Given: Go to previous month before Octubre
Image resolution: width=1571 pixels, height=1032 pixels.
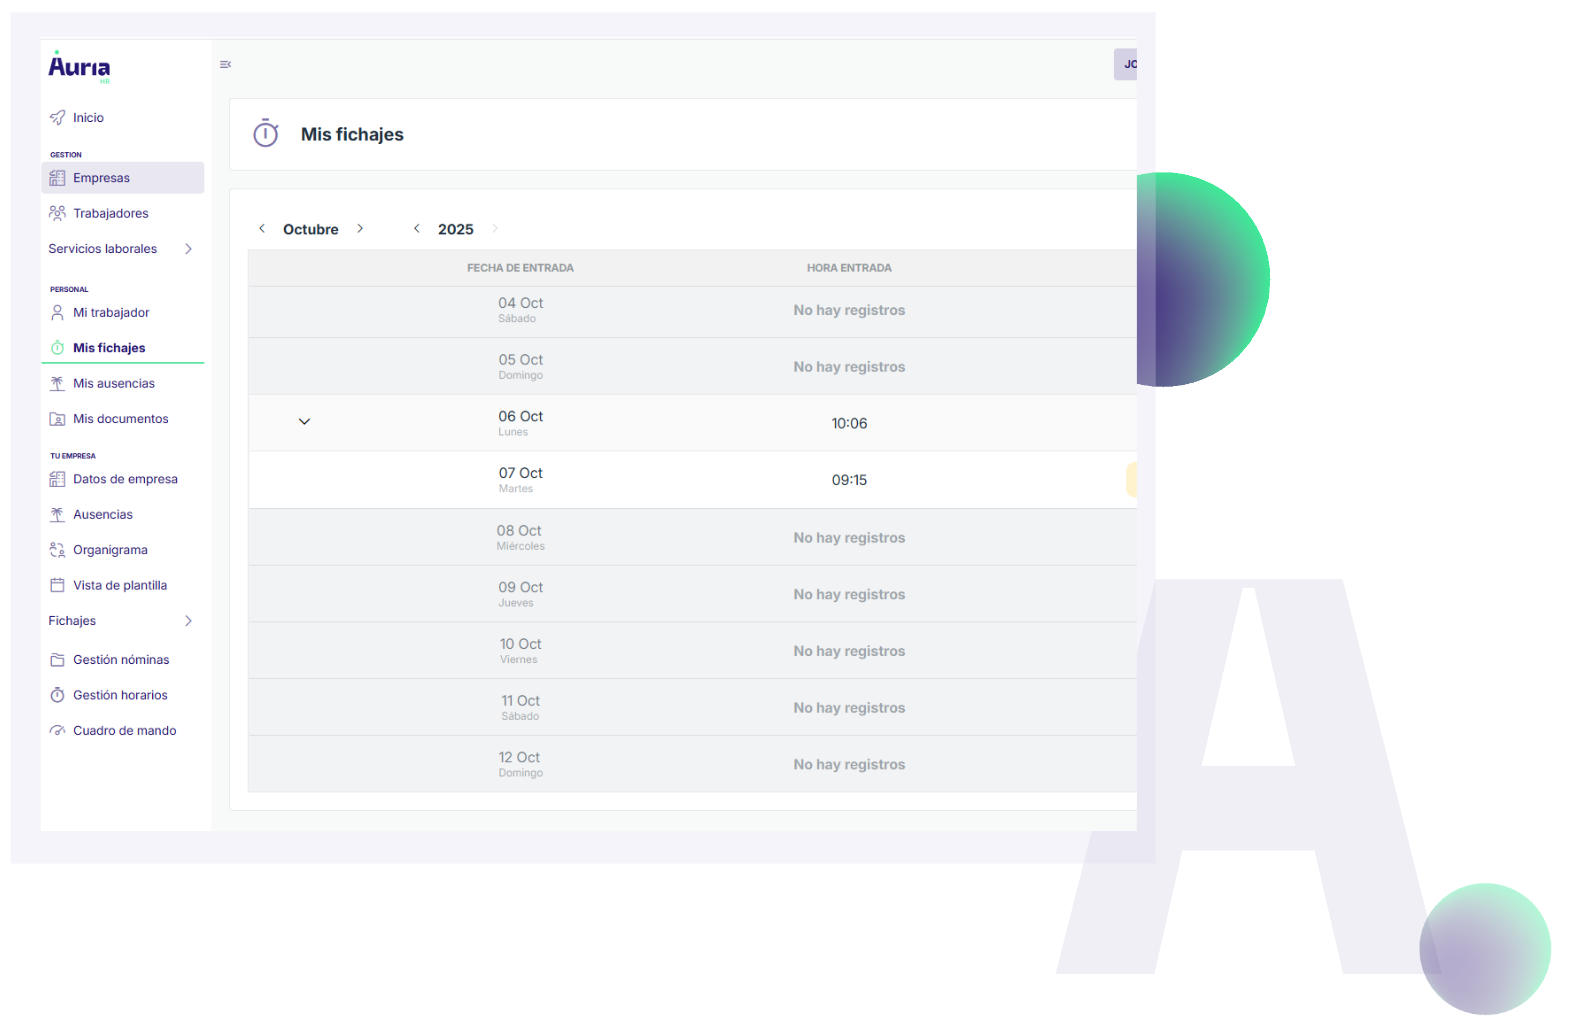Looking at the screenshot, I should (x=262, y=229).
